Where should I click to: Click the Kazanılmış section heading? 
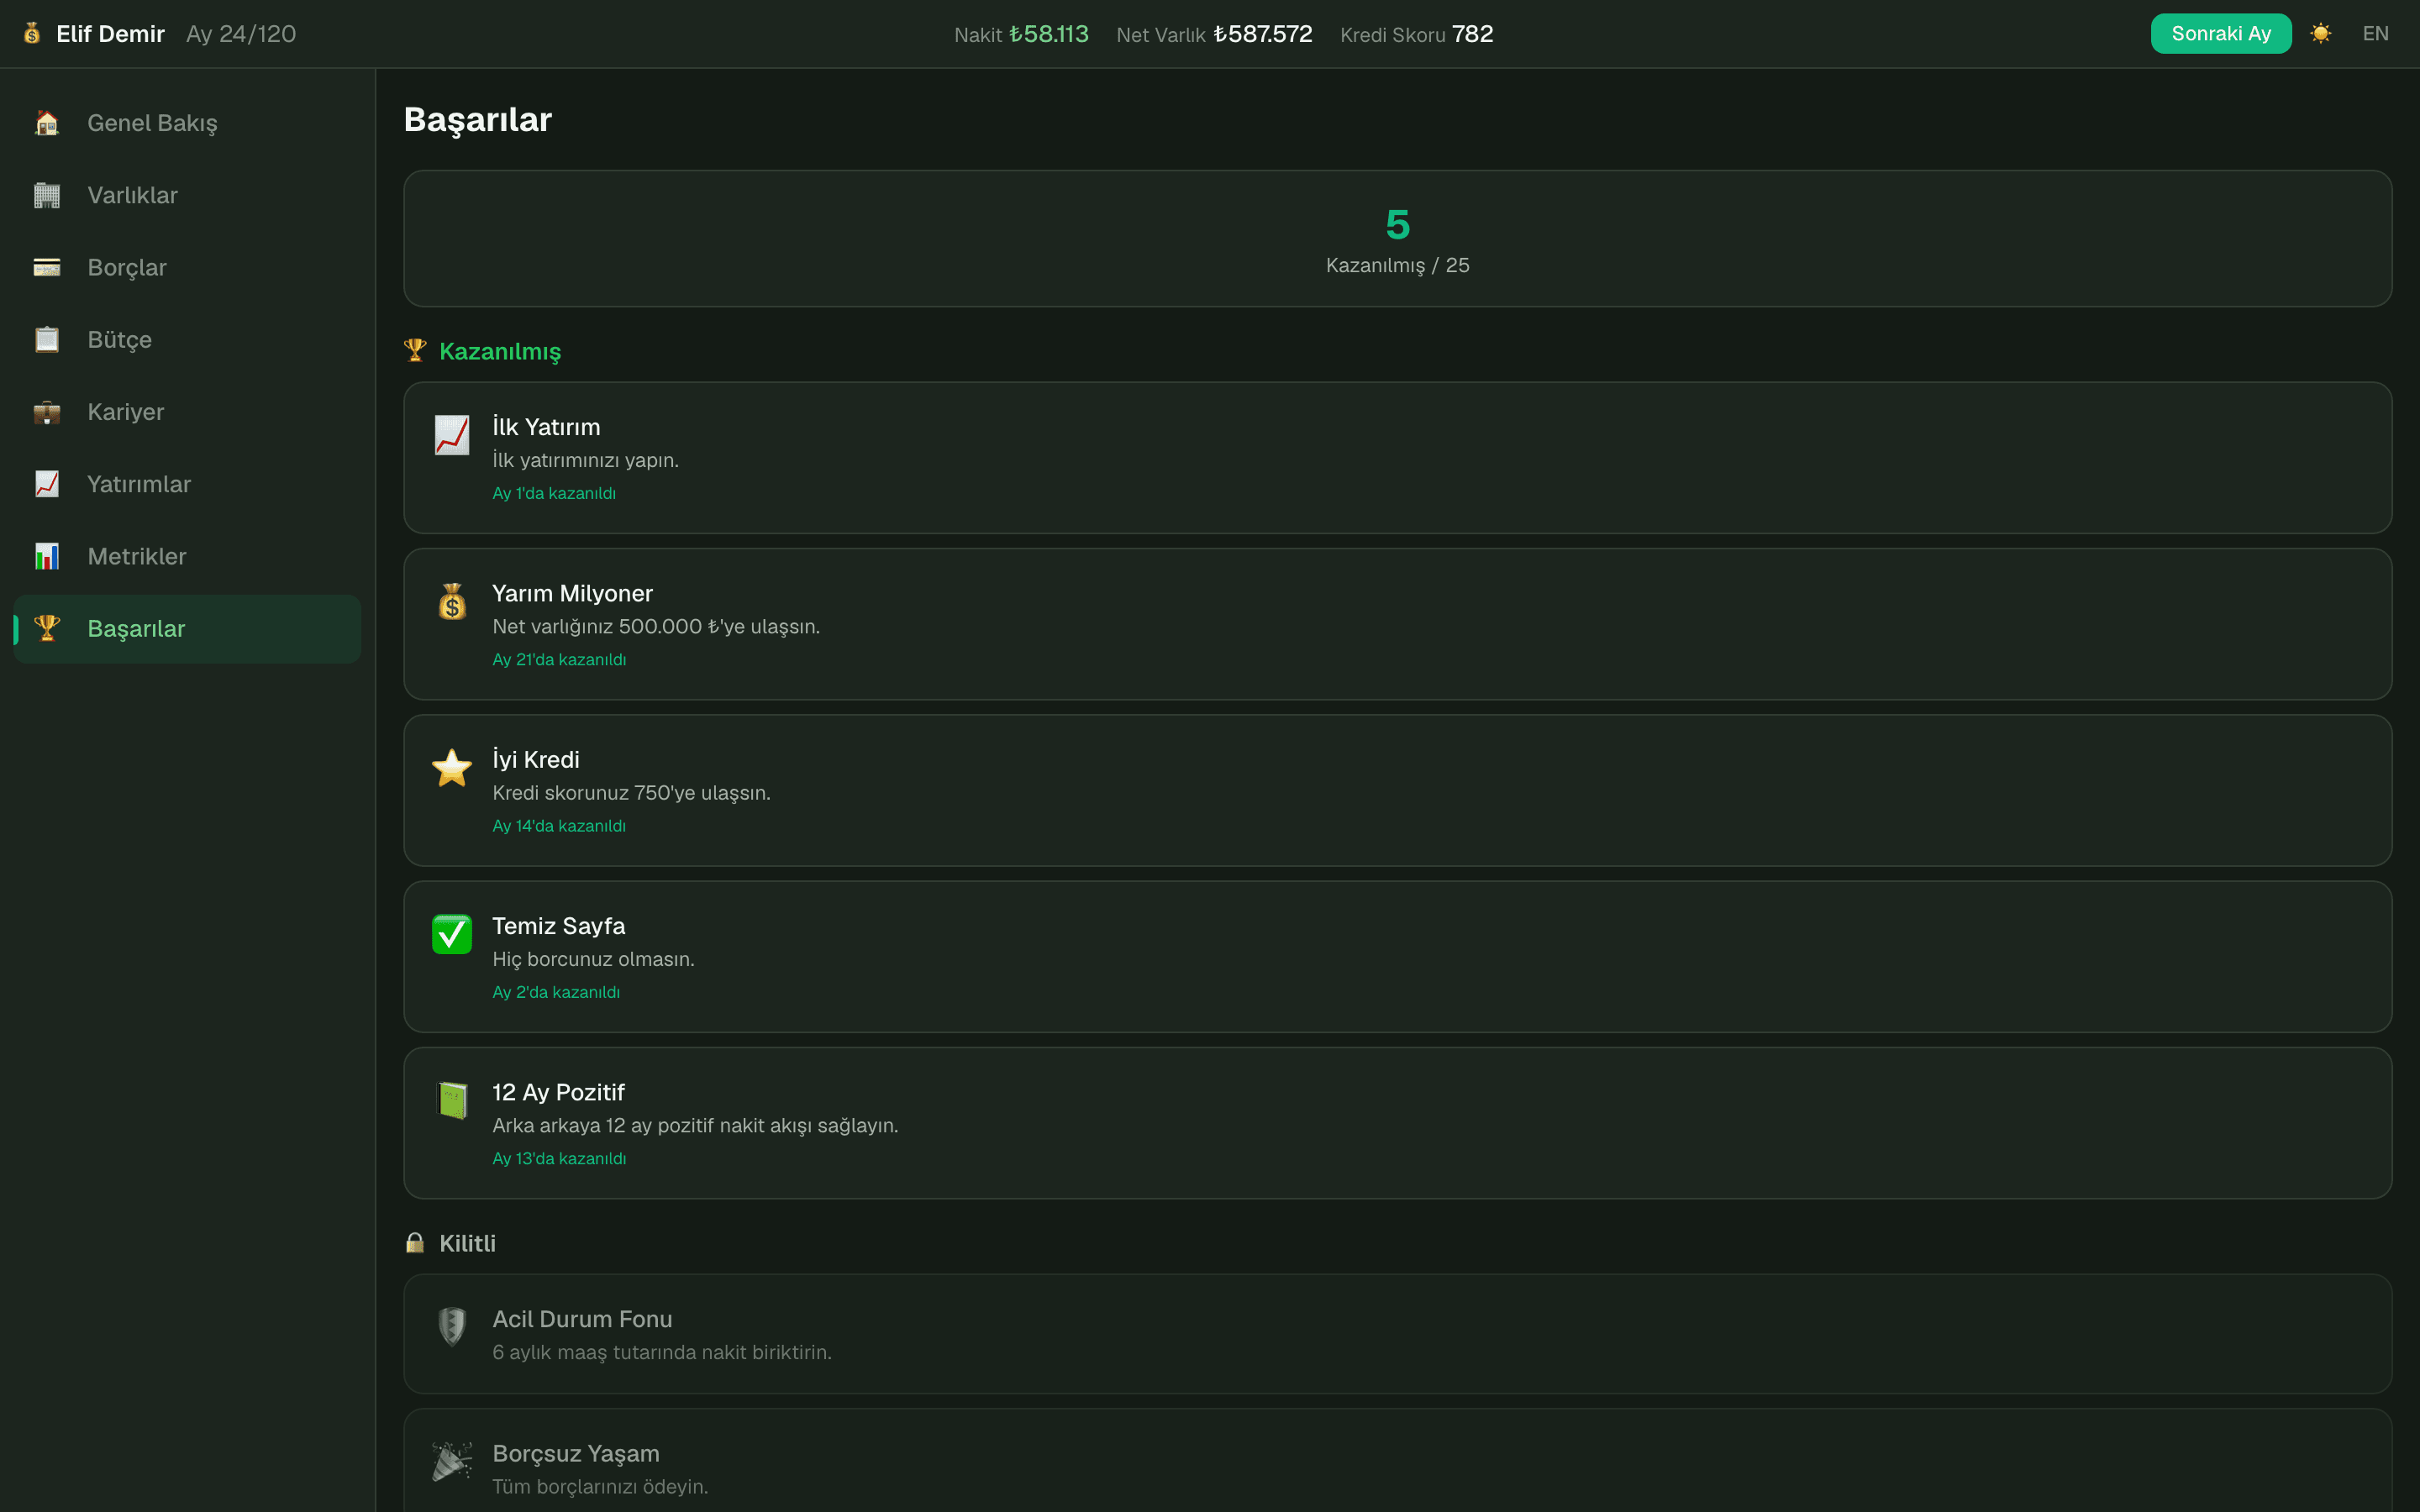point(499,351)
